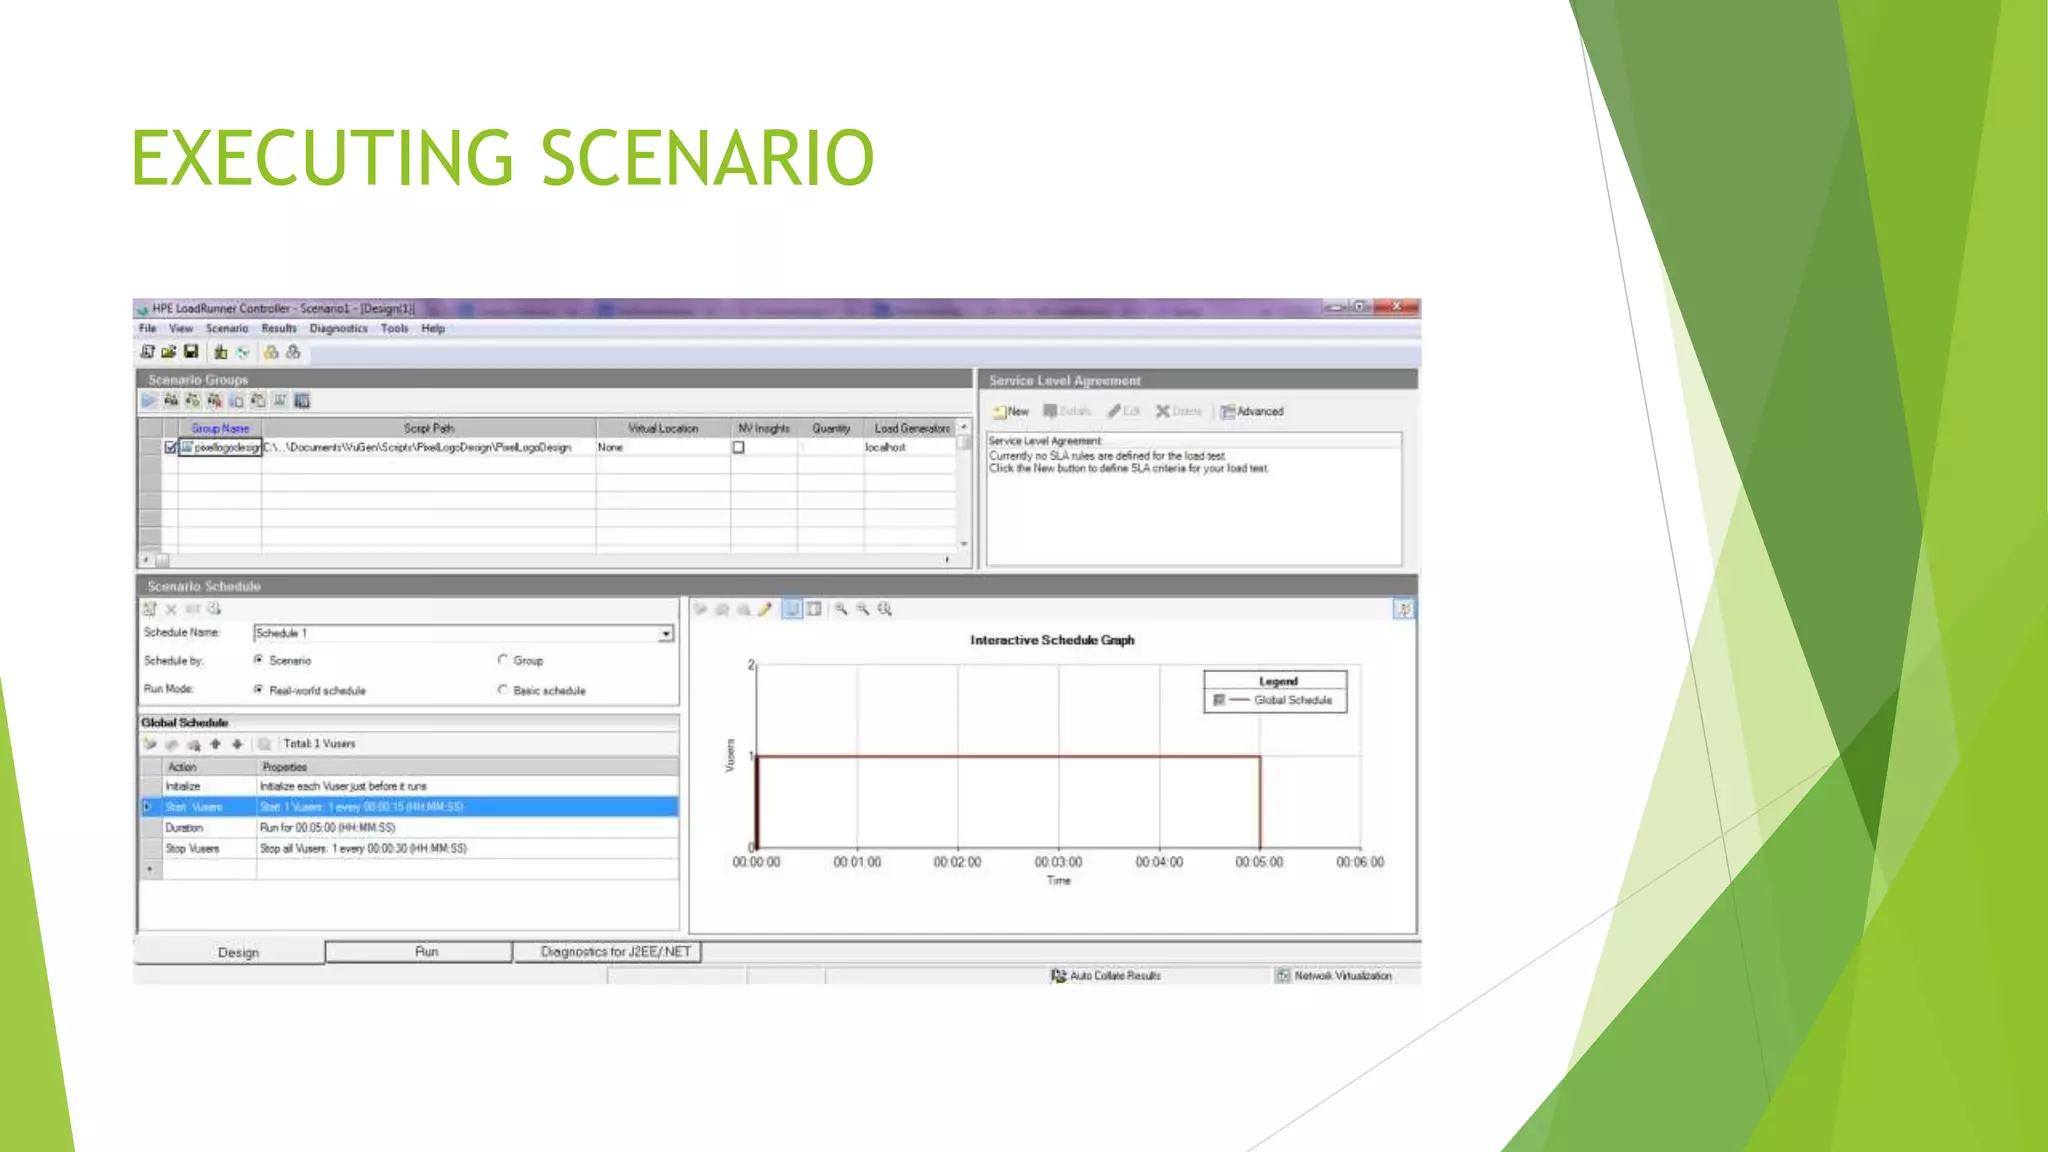
Task: Click move action down arrow in Global Schedule
Action: pyautogui.click(x=237, y=744)
